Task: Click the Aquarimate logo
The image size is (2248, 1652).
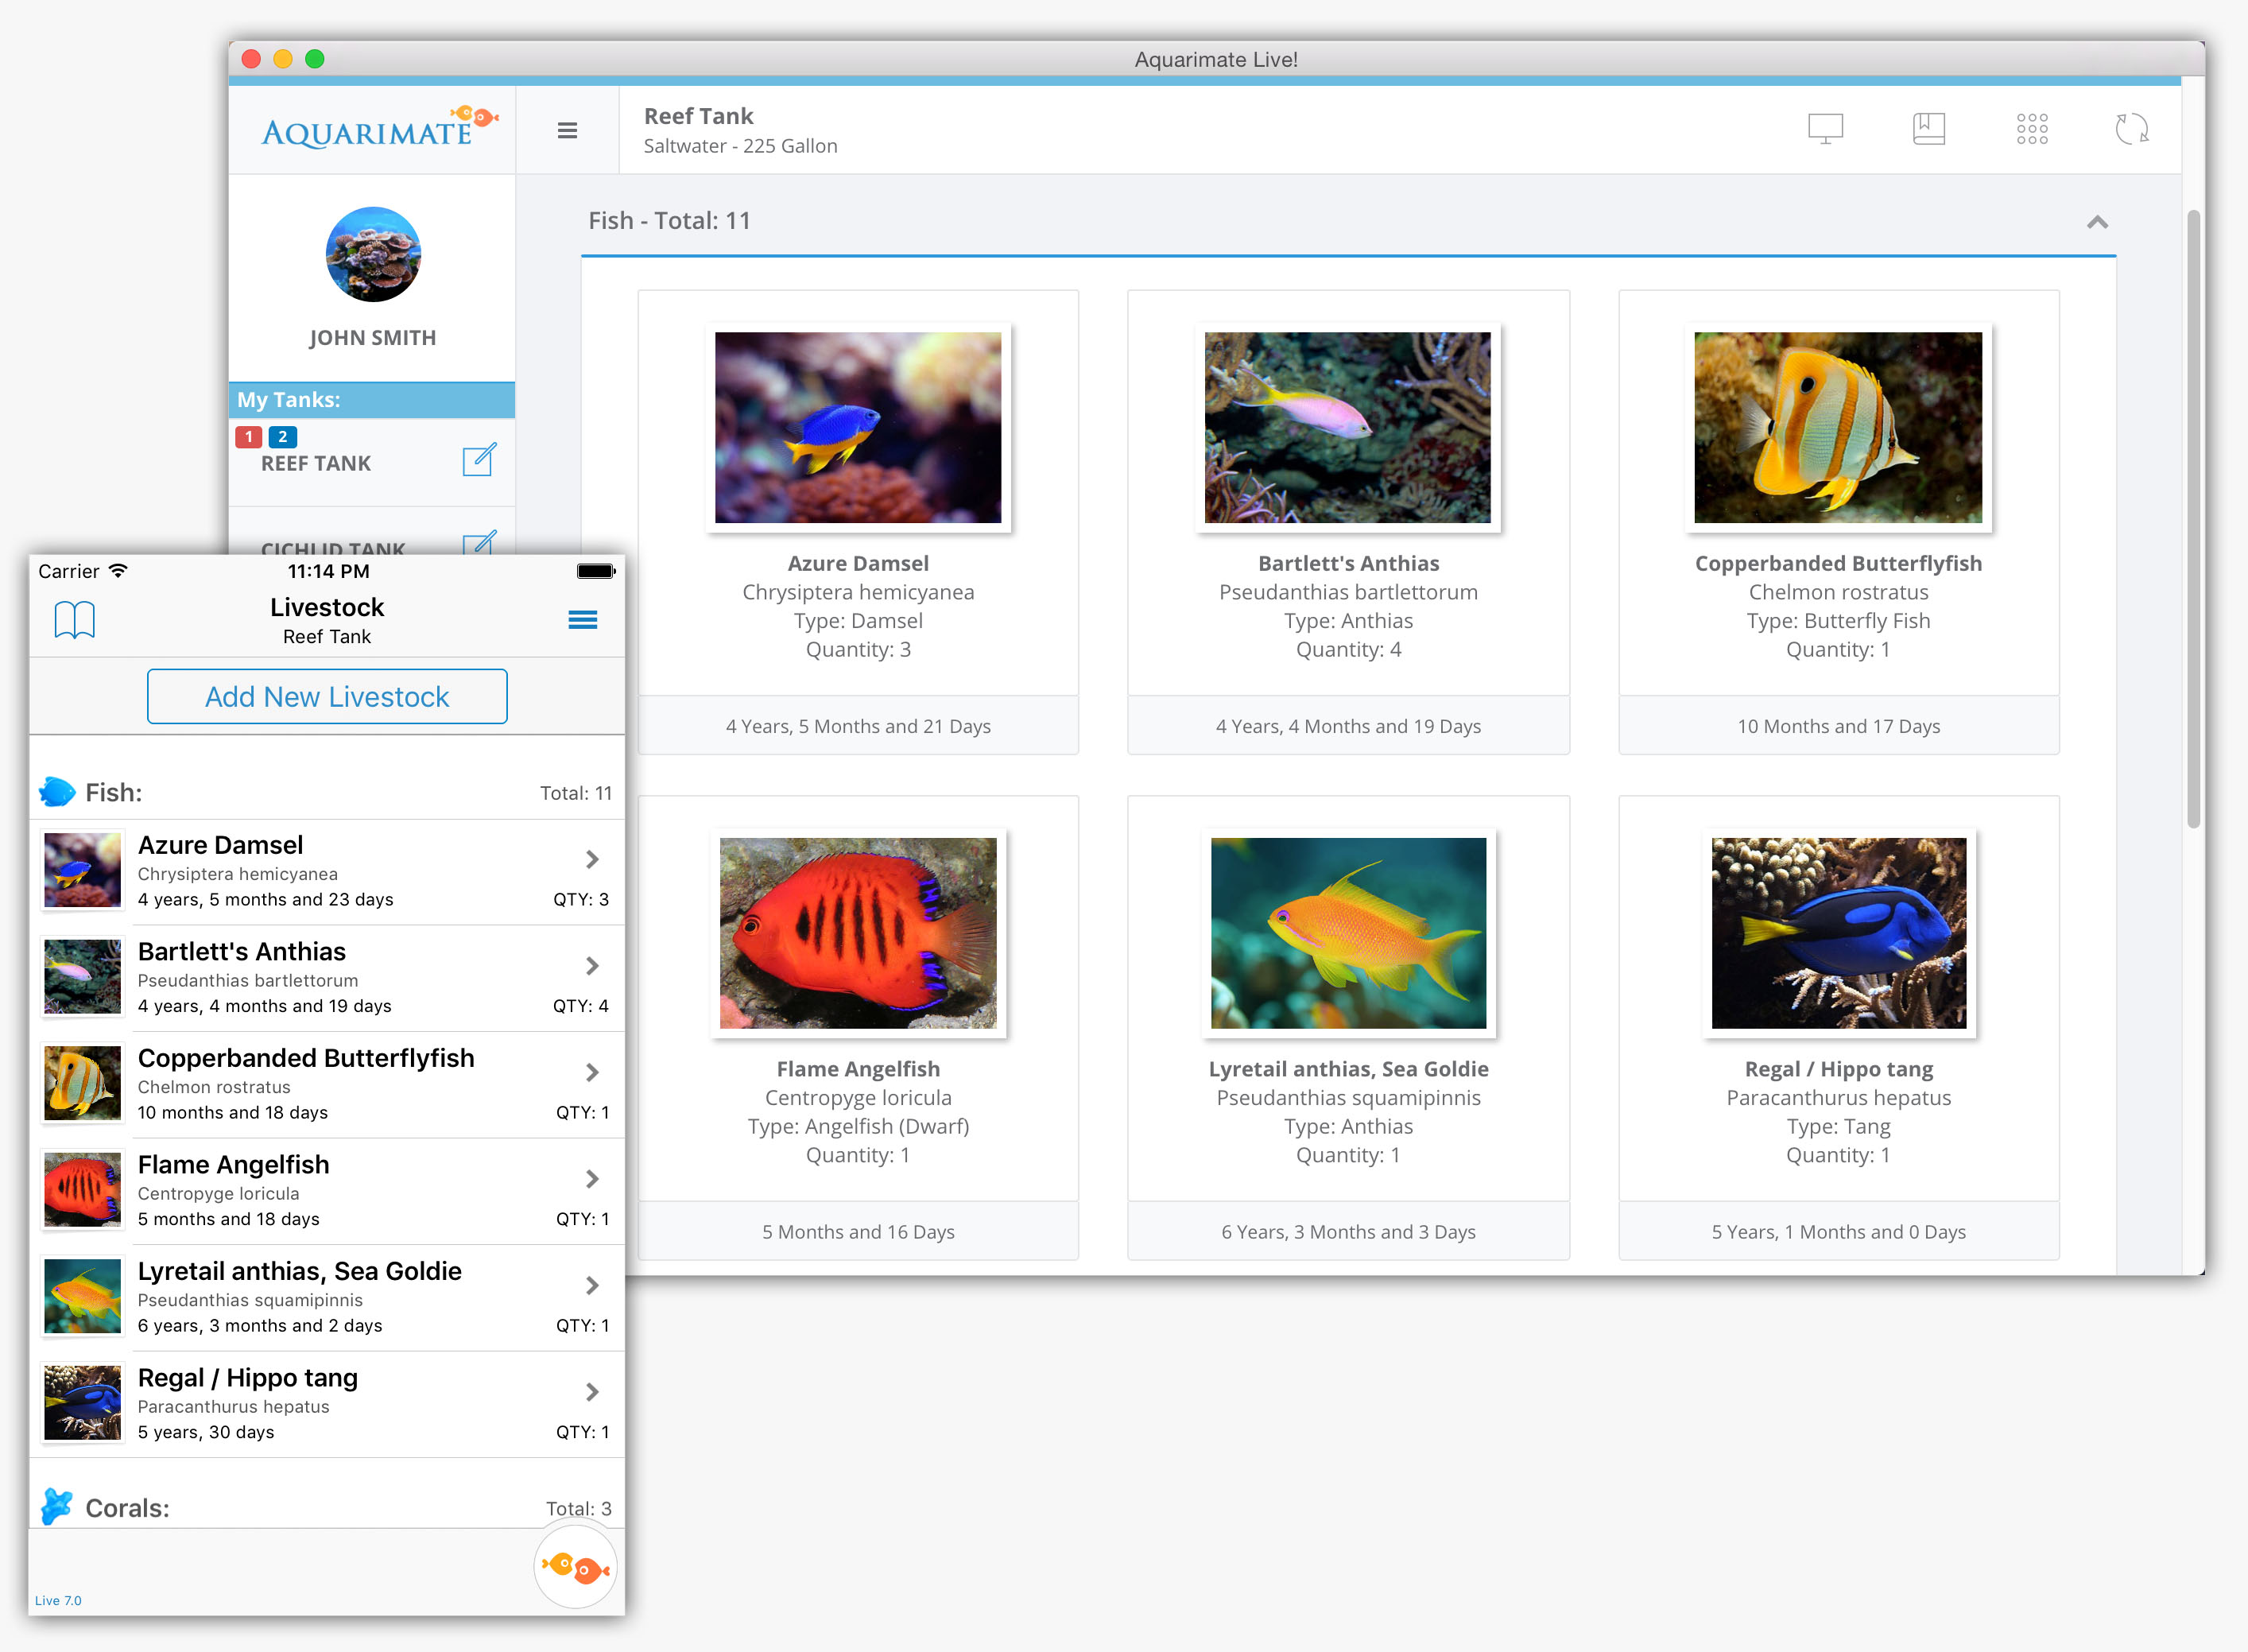Action: [380, 127]
